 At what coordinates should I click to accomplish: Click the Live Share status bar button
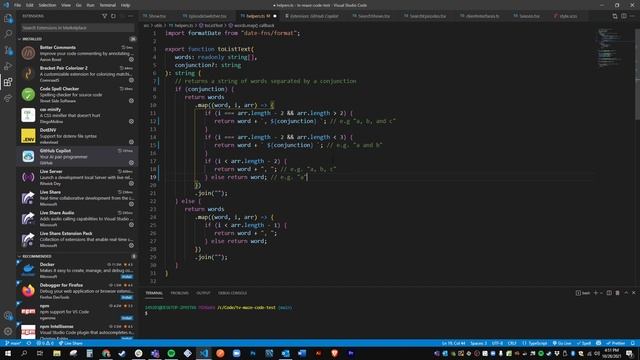[72, 343]
